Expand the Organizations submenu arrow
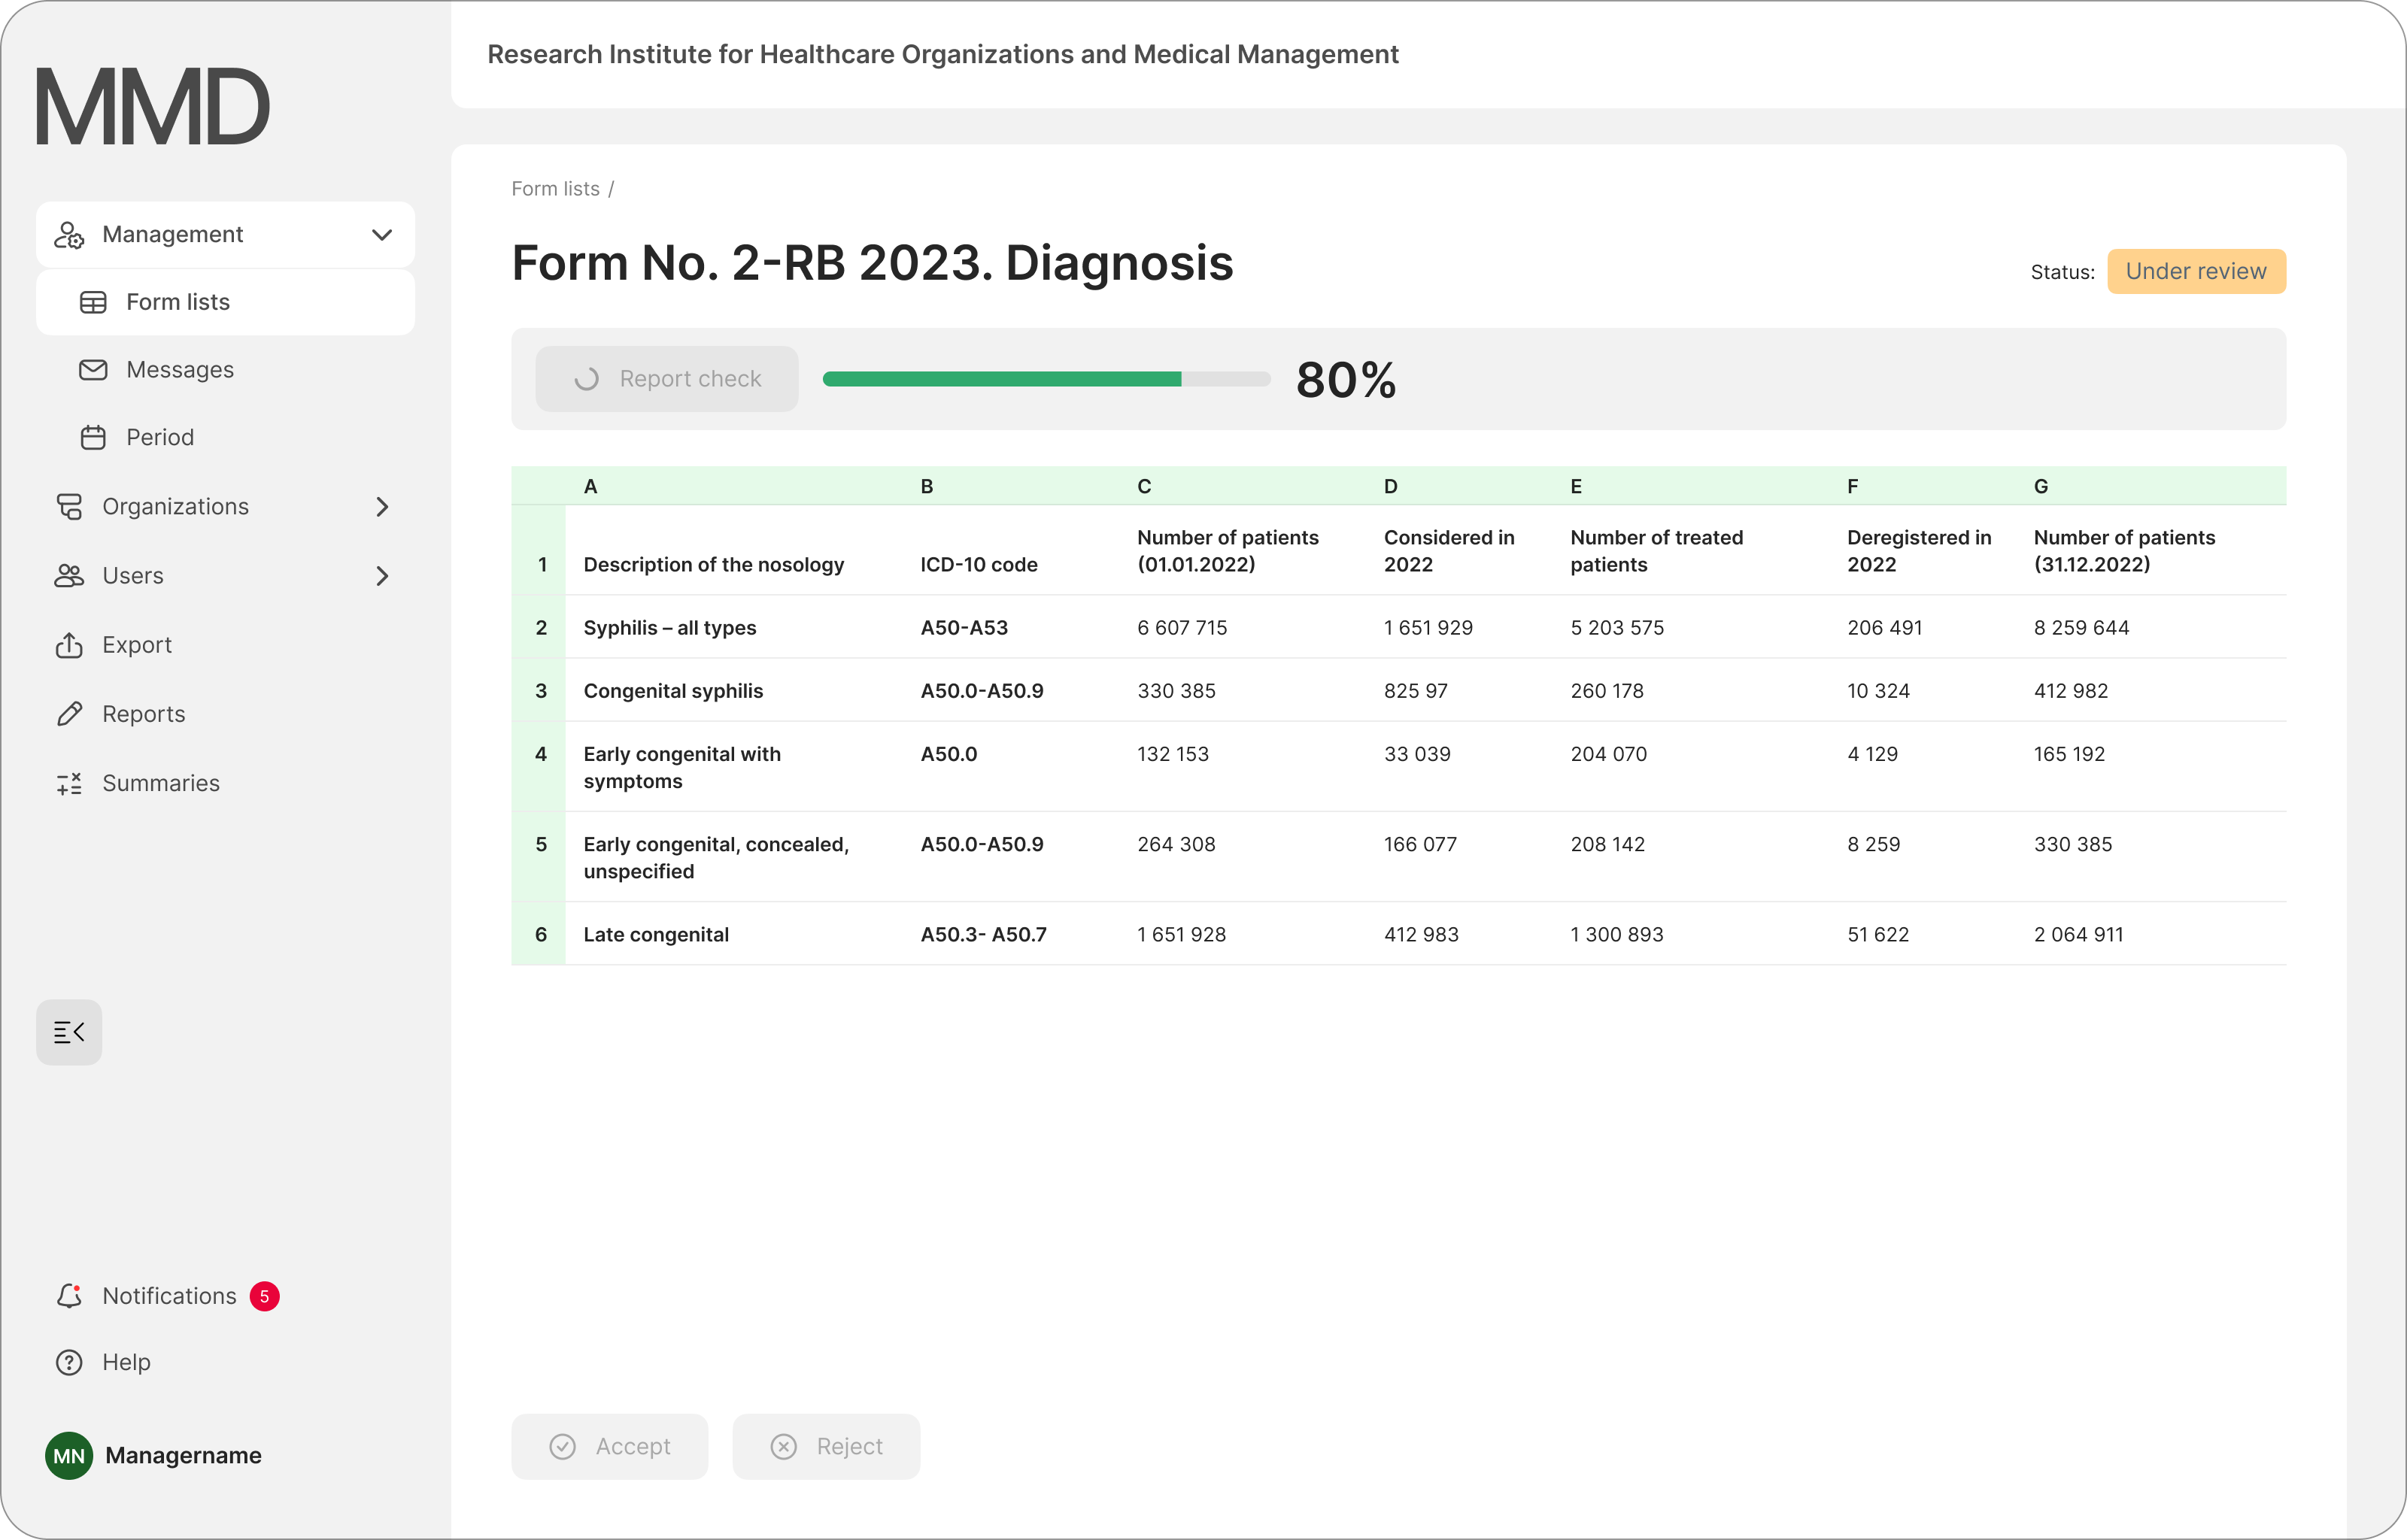Screen dimensions: 2407x1540 [x=382, y=507]
